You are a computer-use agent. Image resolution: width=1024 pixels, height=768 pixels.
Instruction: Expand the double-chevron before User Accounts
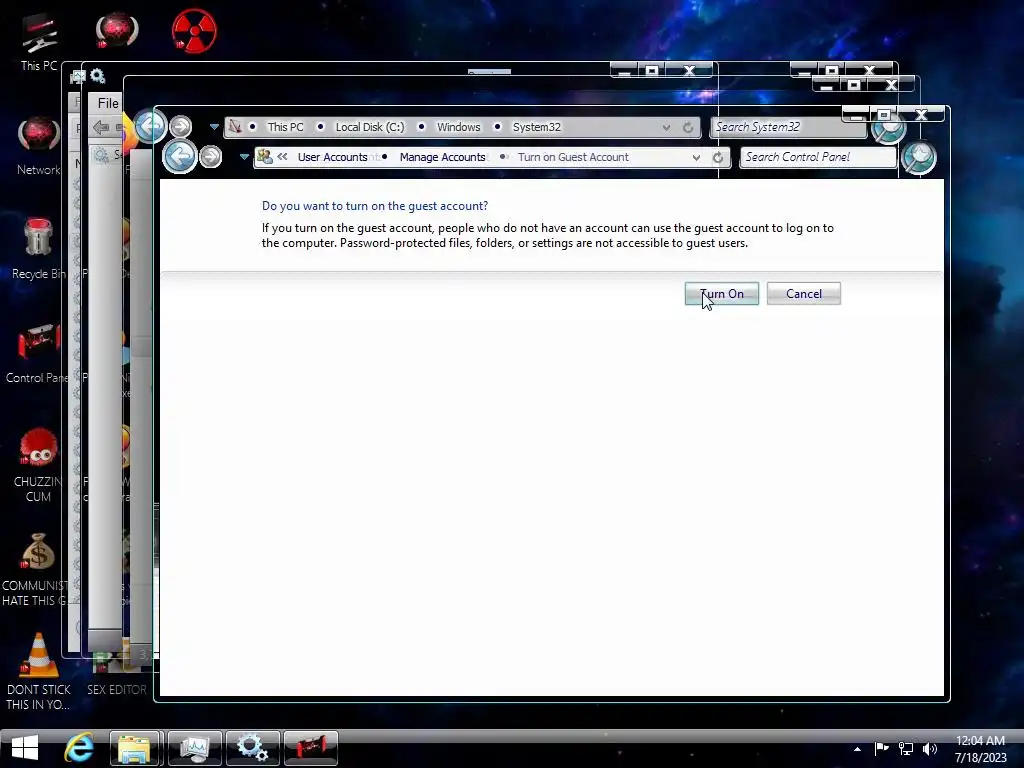pos(282,157)
